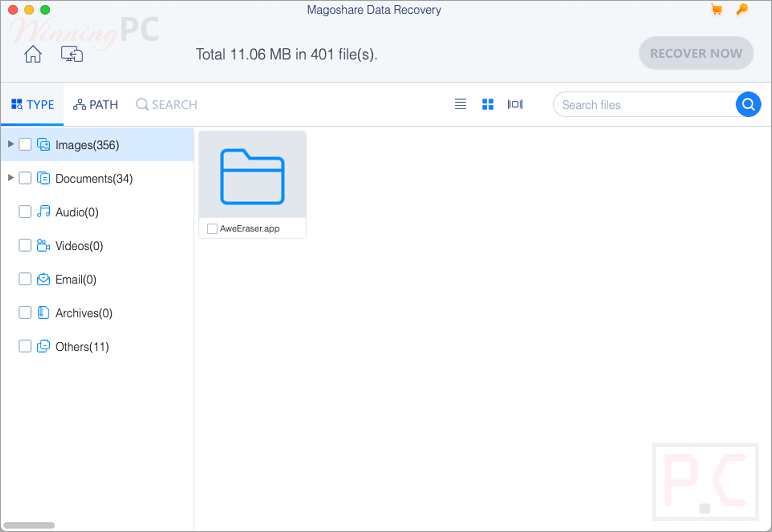The image size is (772, 532).
Task: Click the blue search magnifier button
Action: tap(748, 104)
